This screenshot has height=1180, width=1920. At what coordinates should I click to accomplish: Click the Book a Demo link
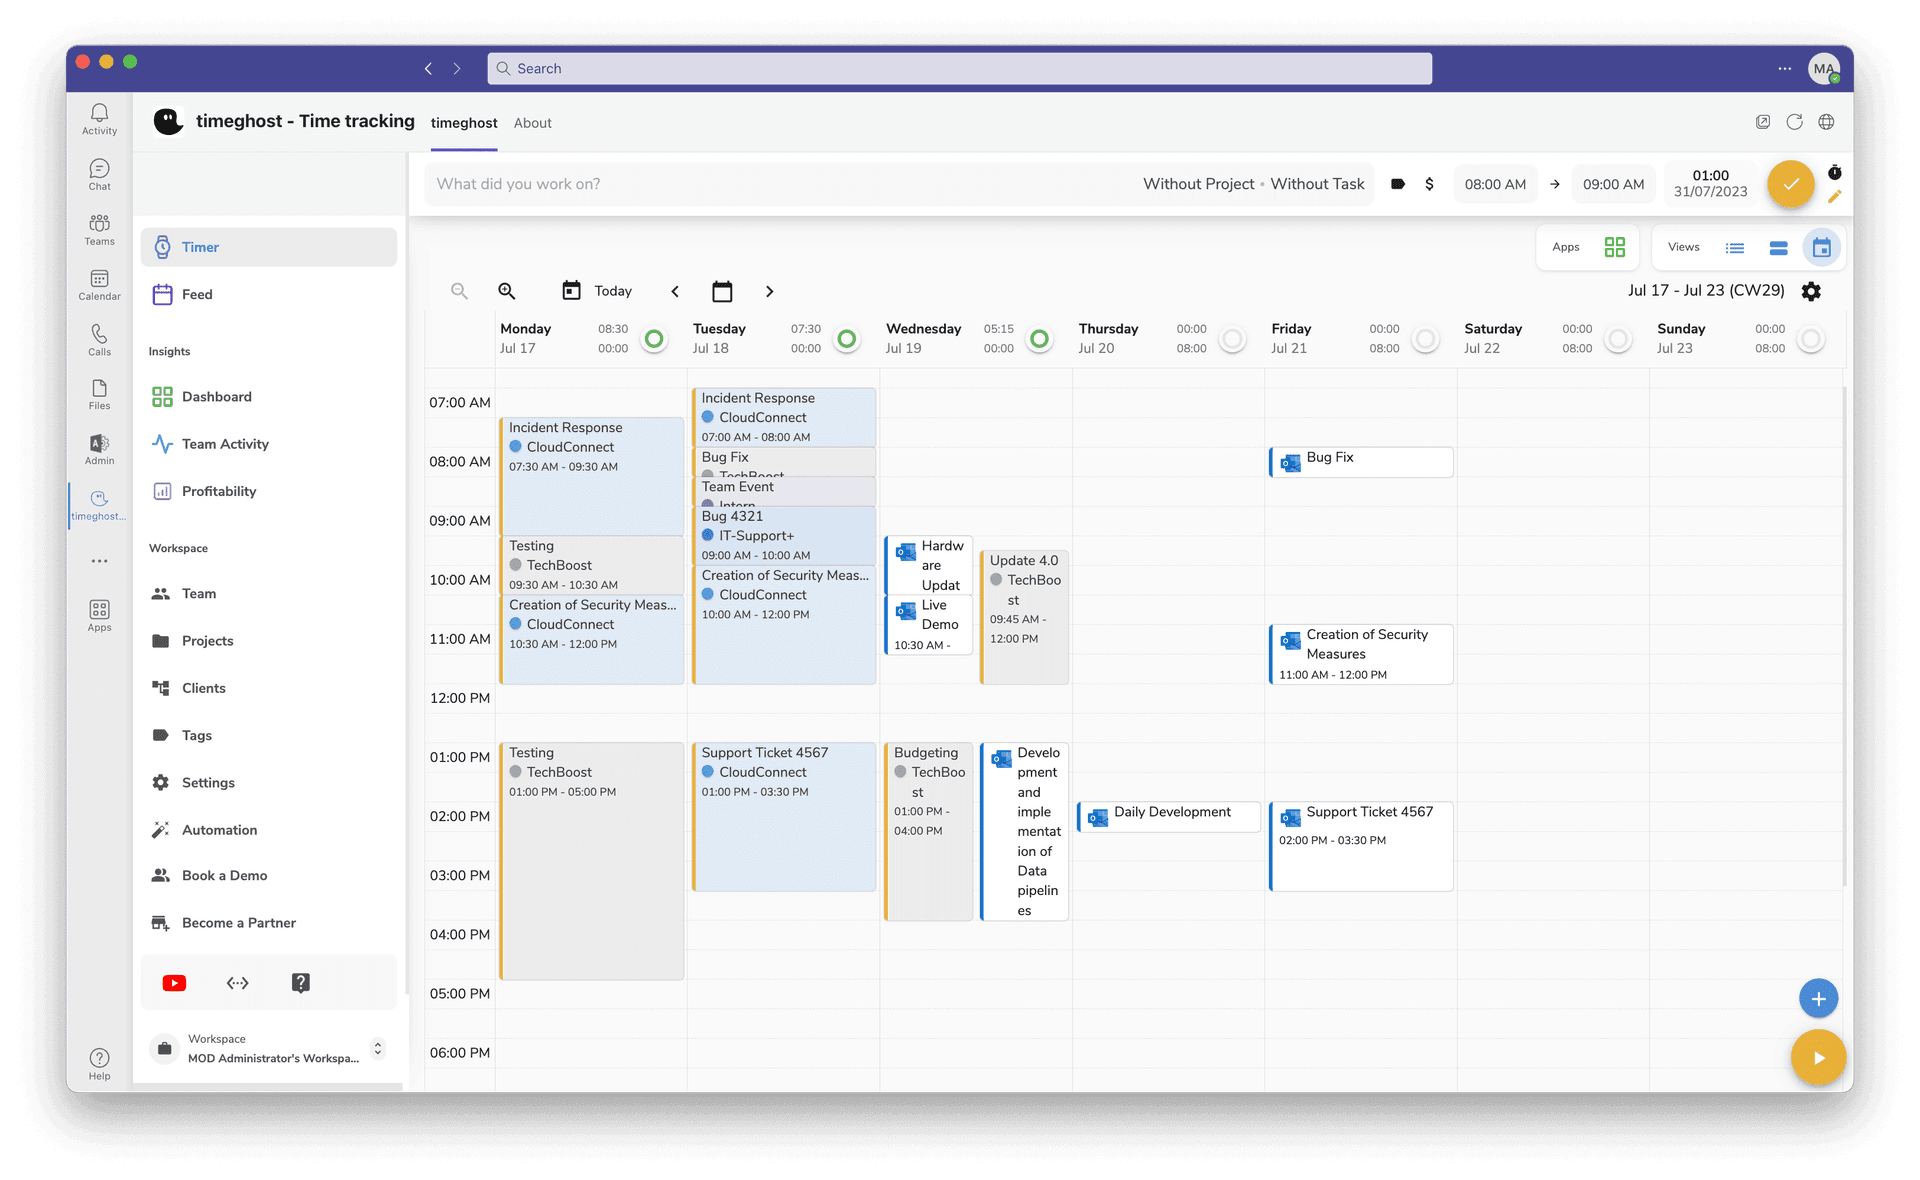tap(223, 875)
